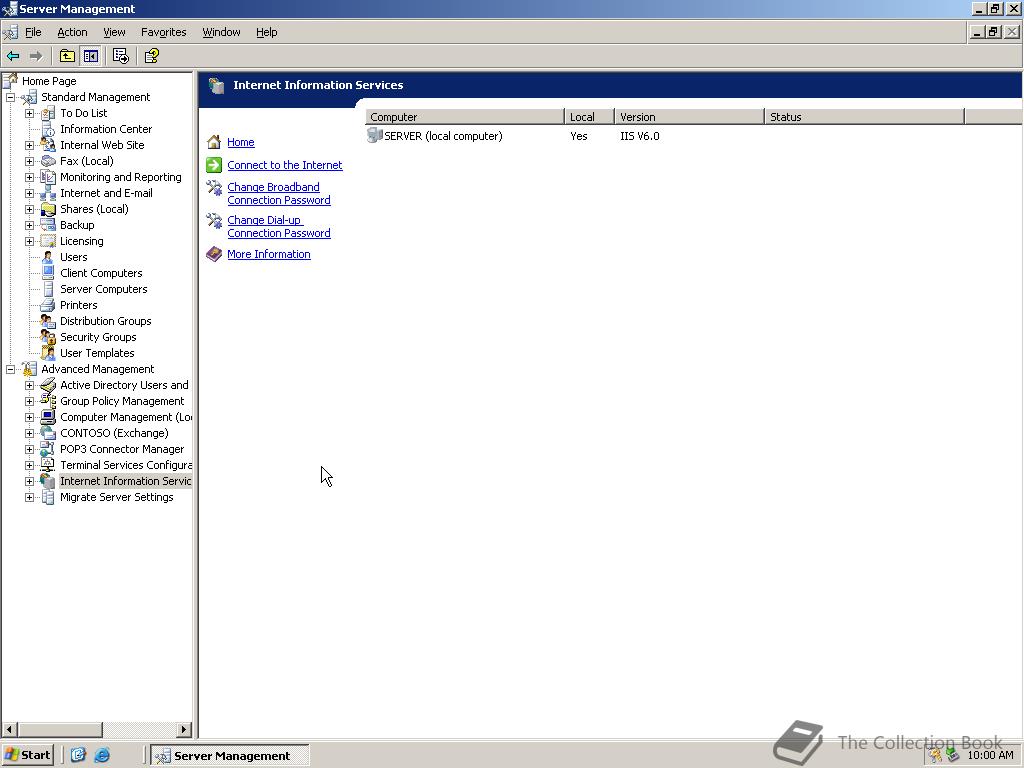Open the Help toolbar icon

pos(152,56)
